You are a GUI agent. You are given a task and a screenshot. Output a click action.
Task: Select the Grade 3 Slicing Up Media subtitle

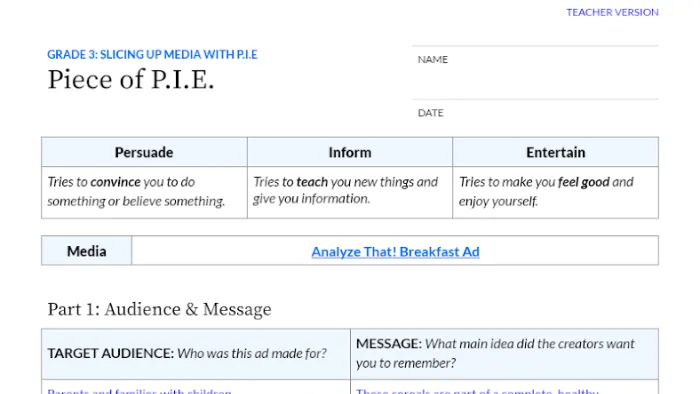point(152,54)
